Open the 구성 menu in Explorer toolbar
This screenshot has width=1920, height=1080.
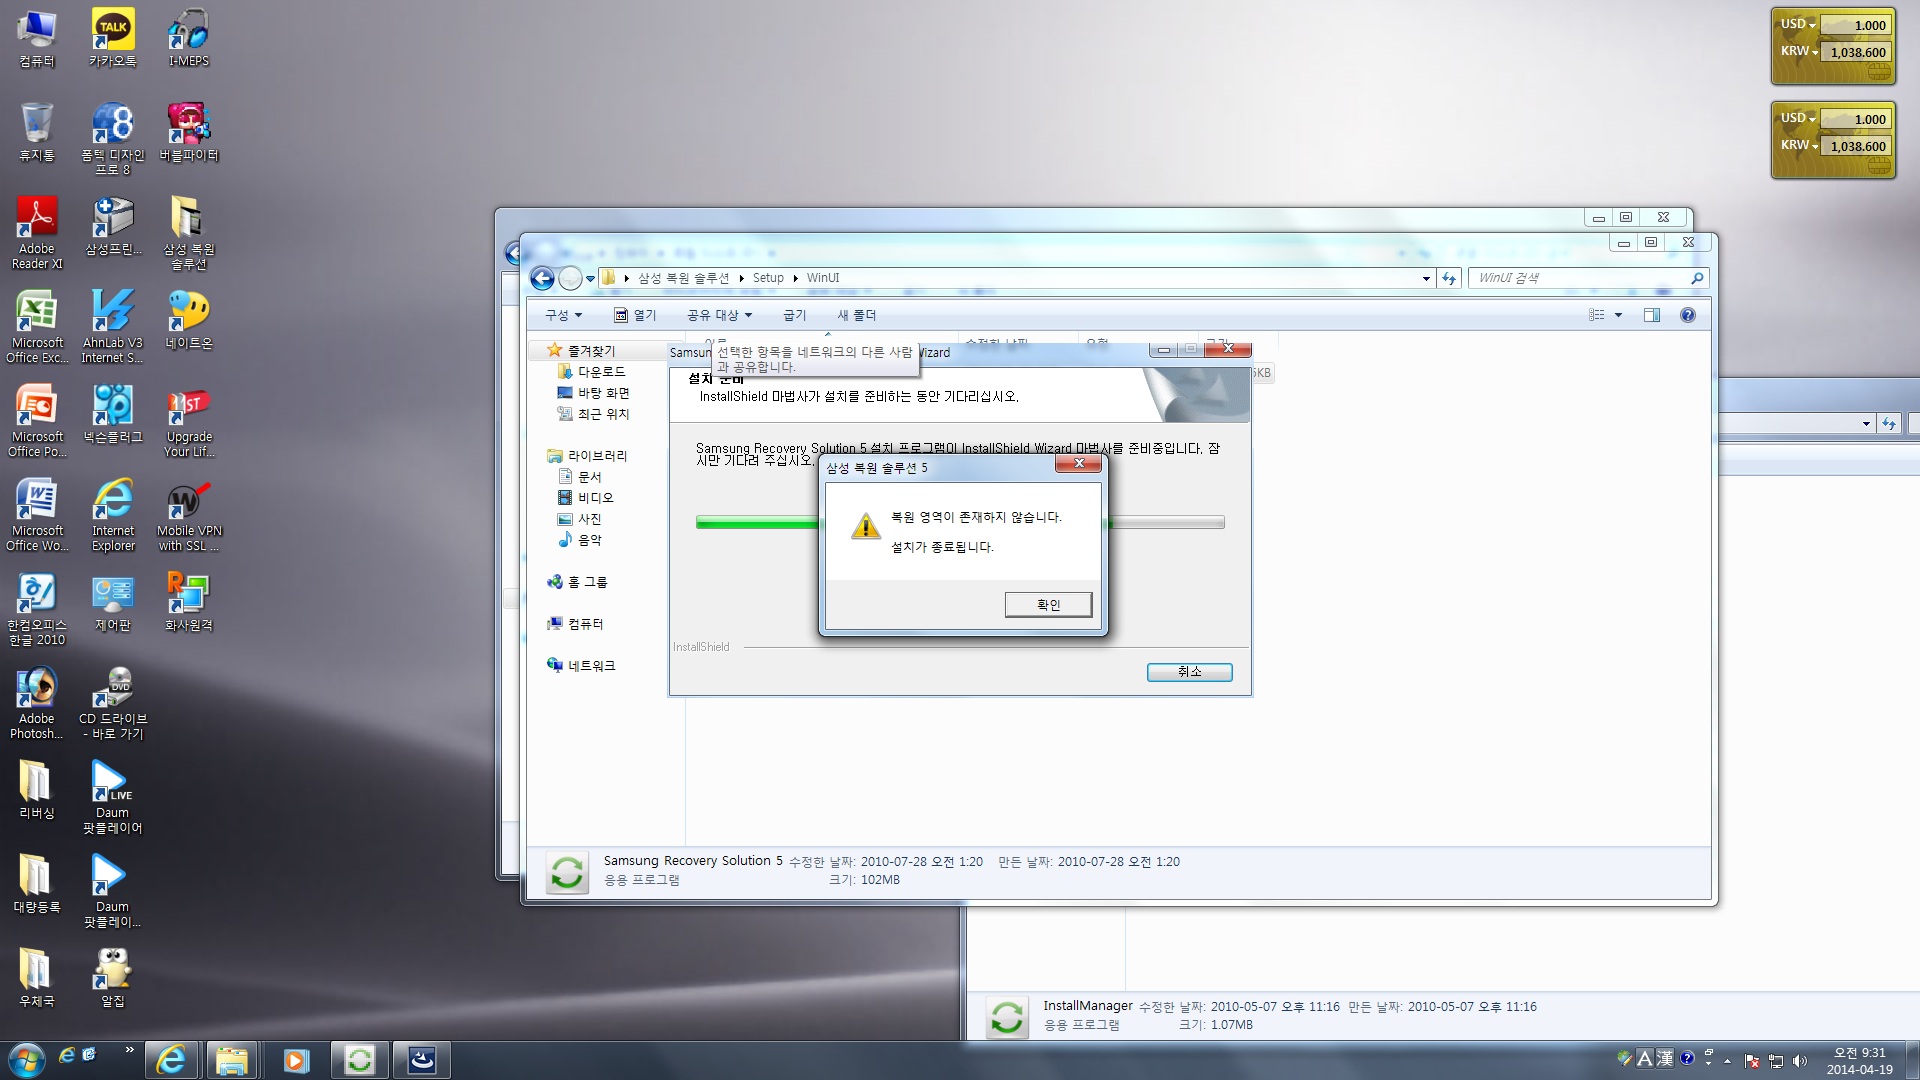[x=563, y=315]
